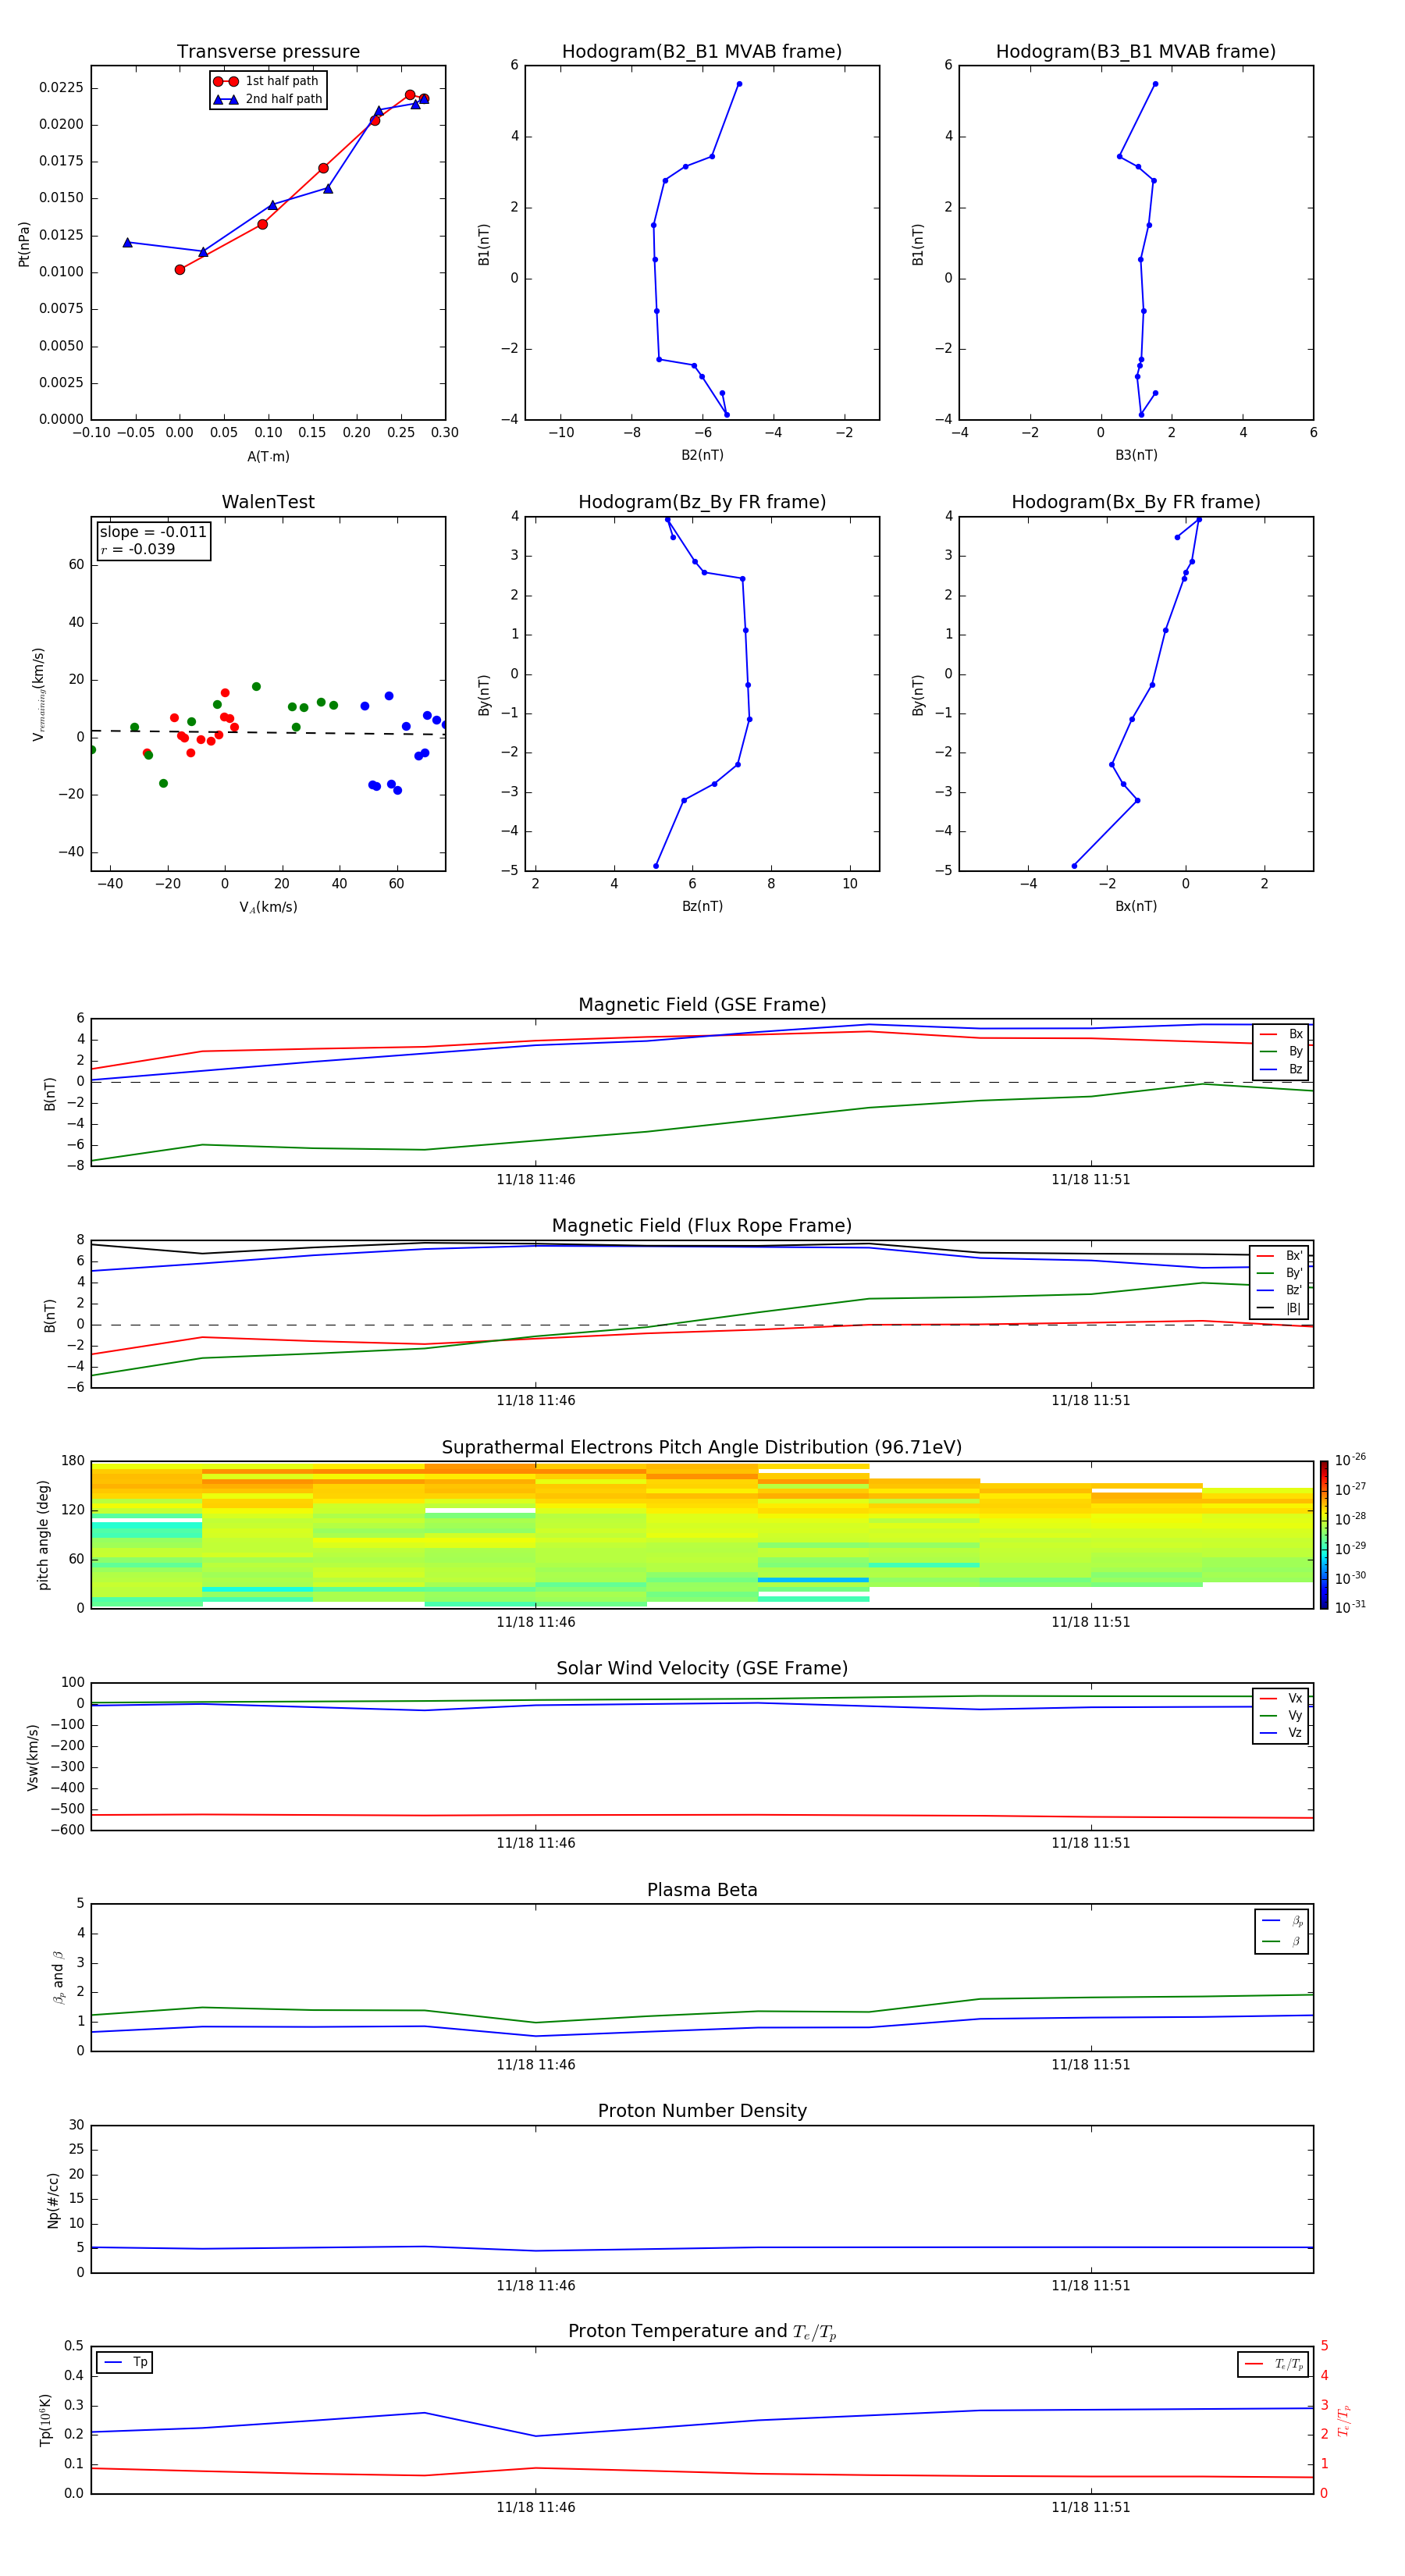This screenshot has height=2576, width=1405.
Task: Click the 'Hodogram(Bx_By FR frame)' title
Action: click(1136, 502)
